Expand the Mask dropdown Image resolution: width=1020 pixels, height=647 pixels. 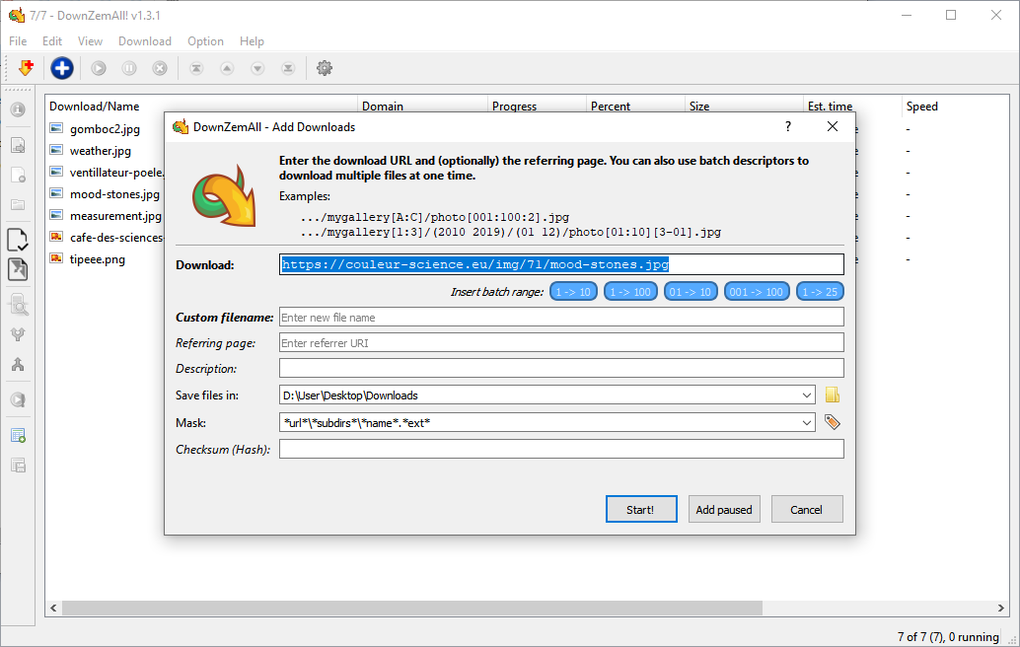(x=807, y=423)
